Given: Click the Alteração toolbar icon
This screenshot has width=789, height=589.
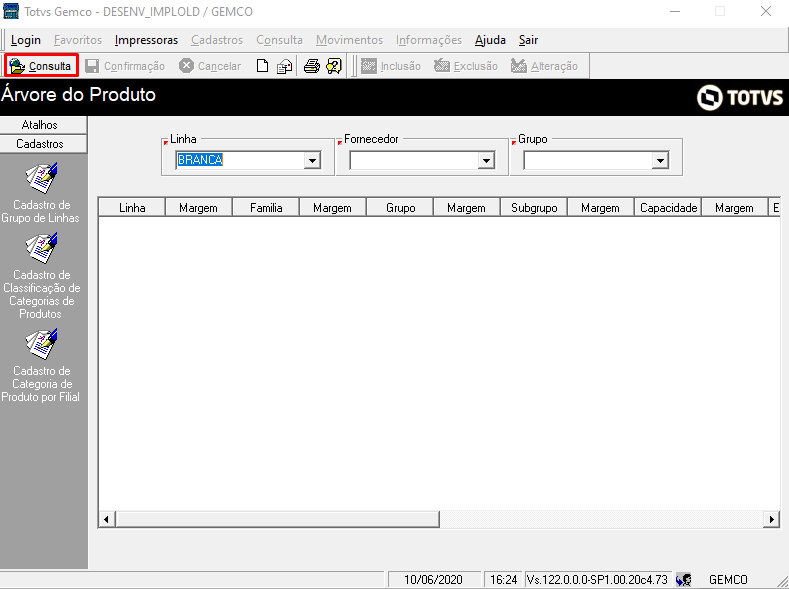Looking at the screenshot, I should tap(518, 66).
